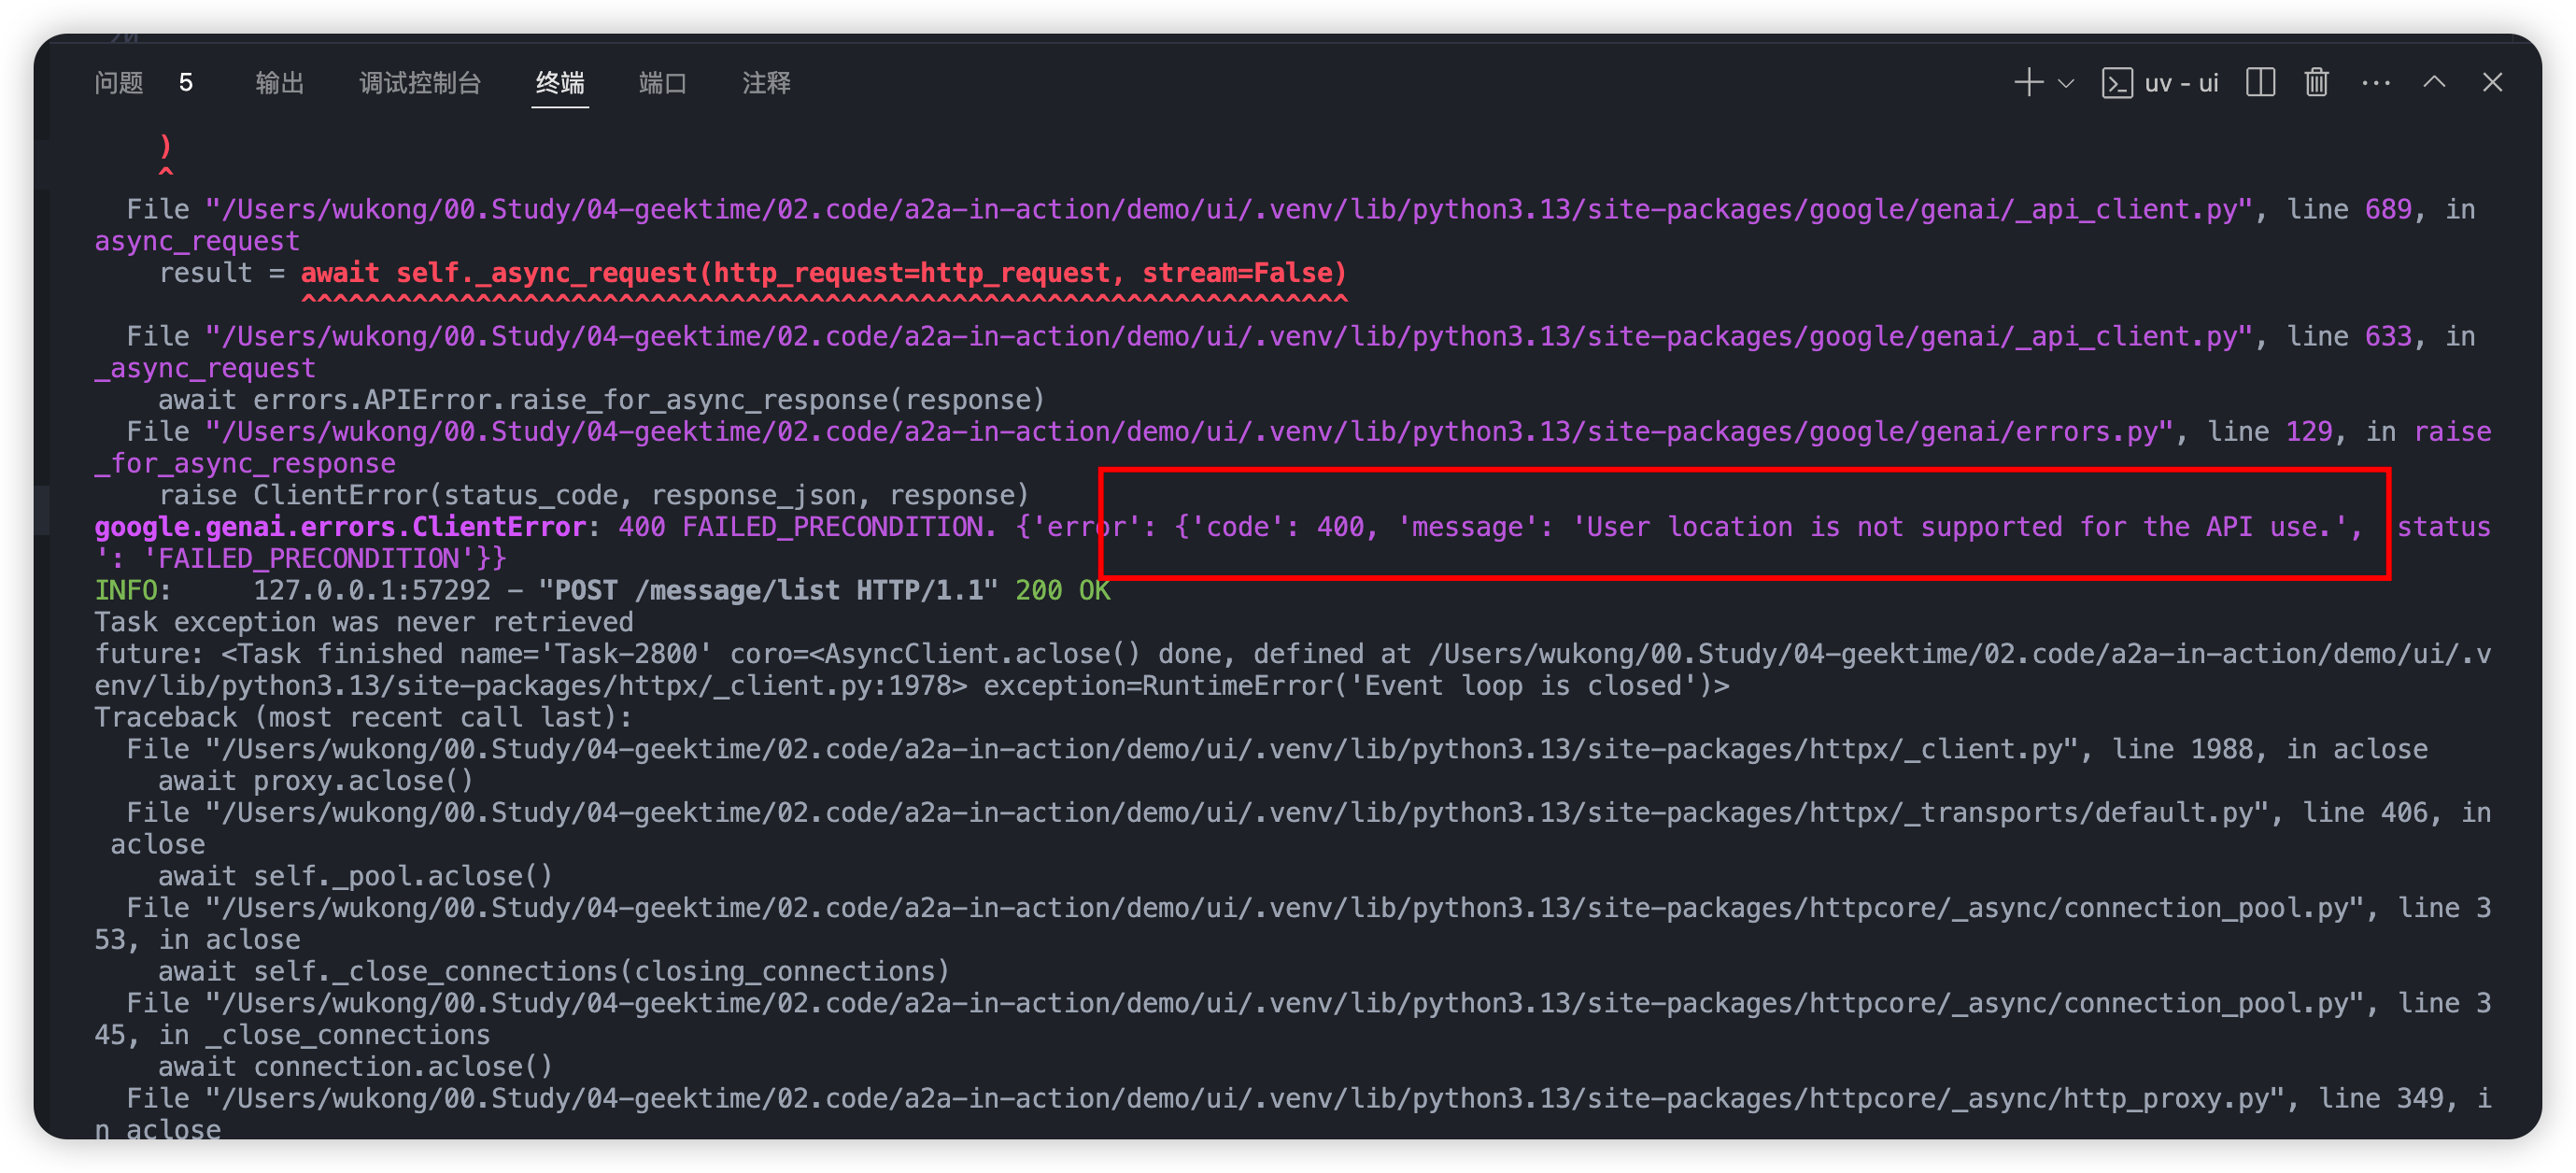This screenshot has width=2576, height=1173.
Task: Click the problems count badge showing 5
Action: click(186, 83)
